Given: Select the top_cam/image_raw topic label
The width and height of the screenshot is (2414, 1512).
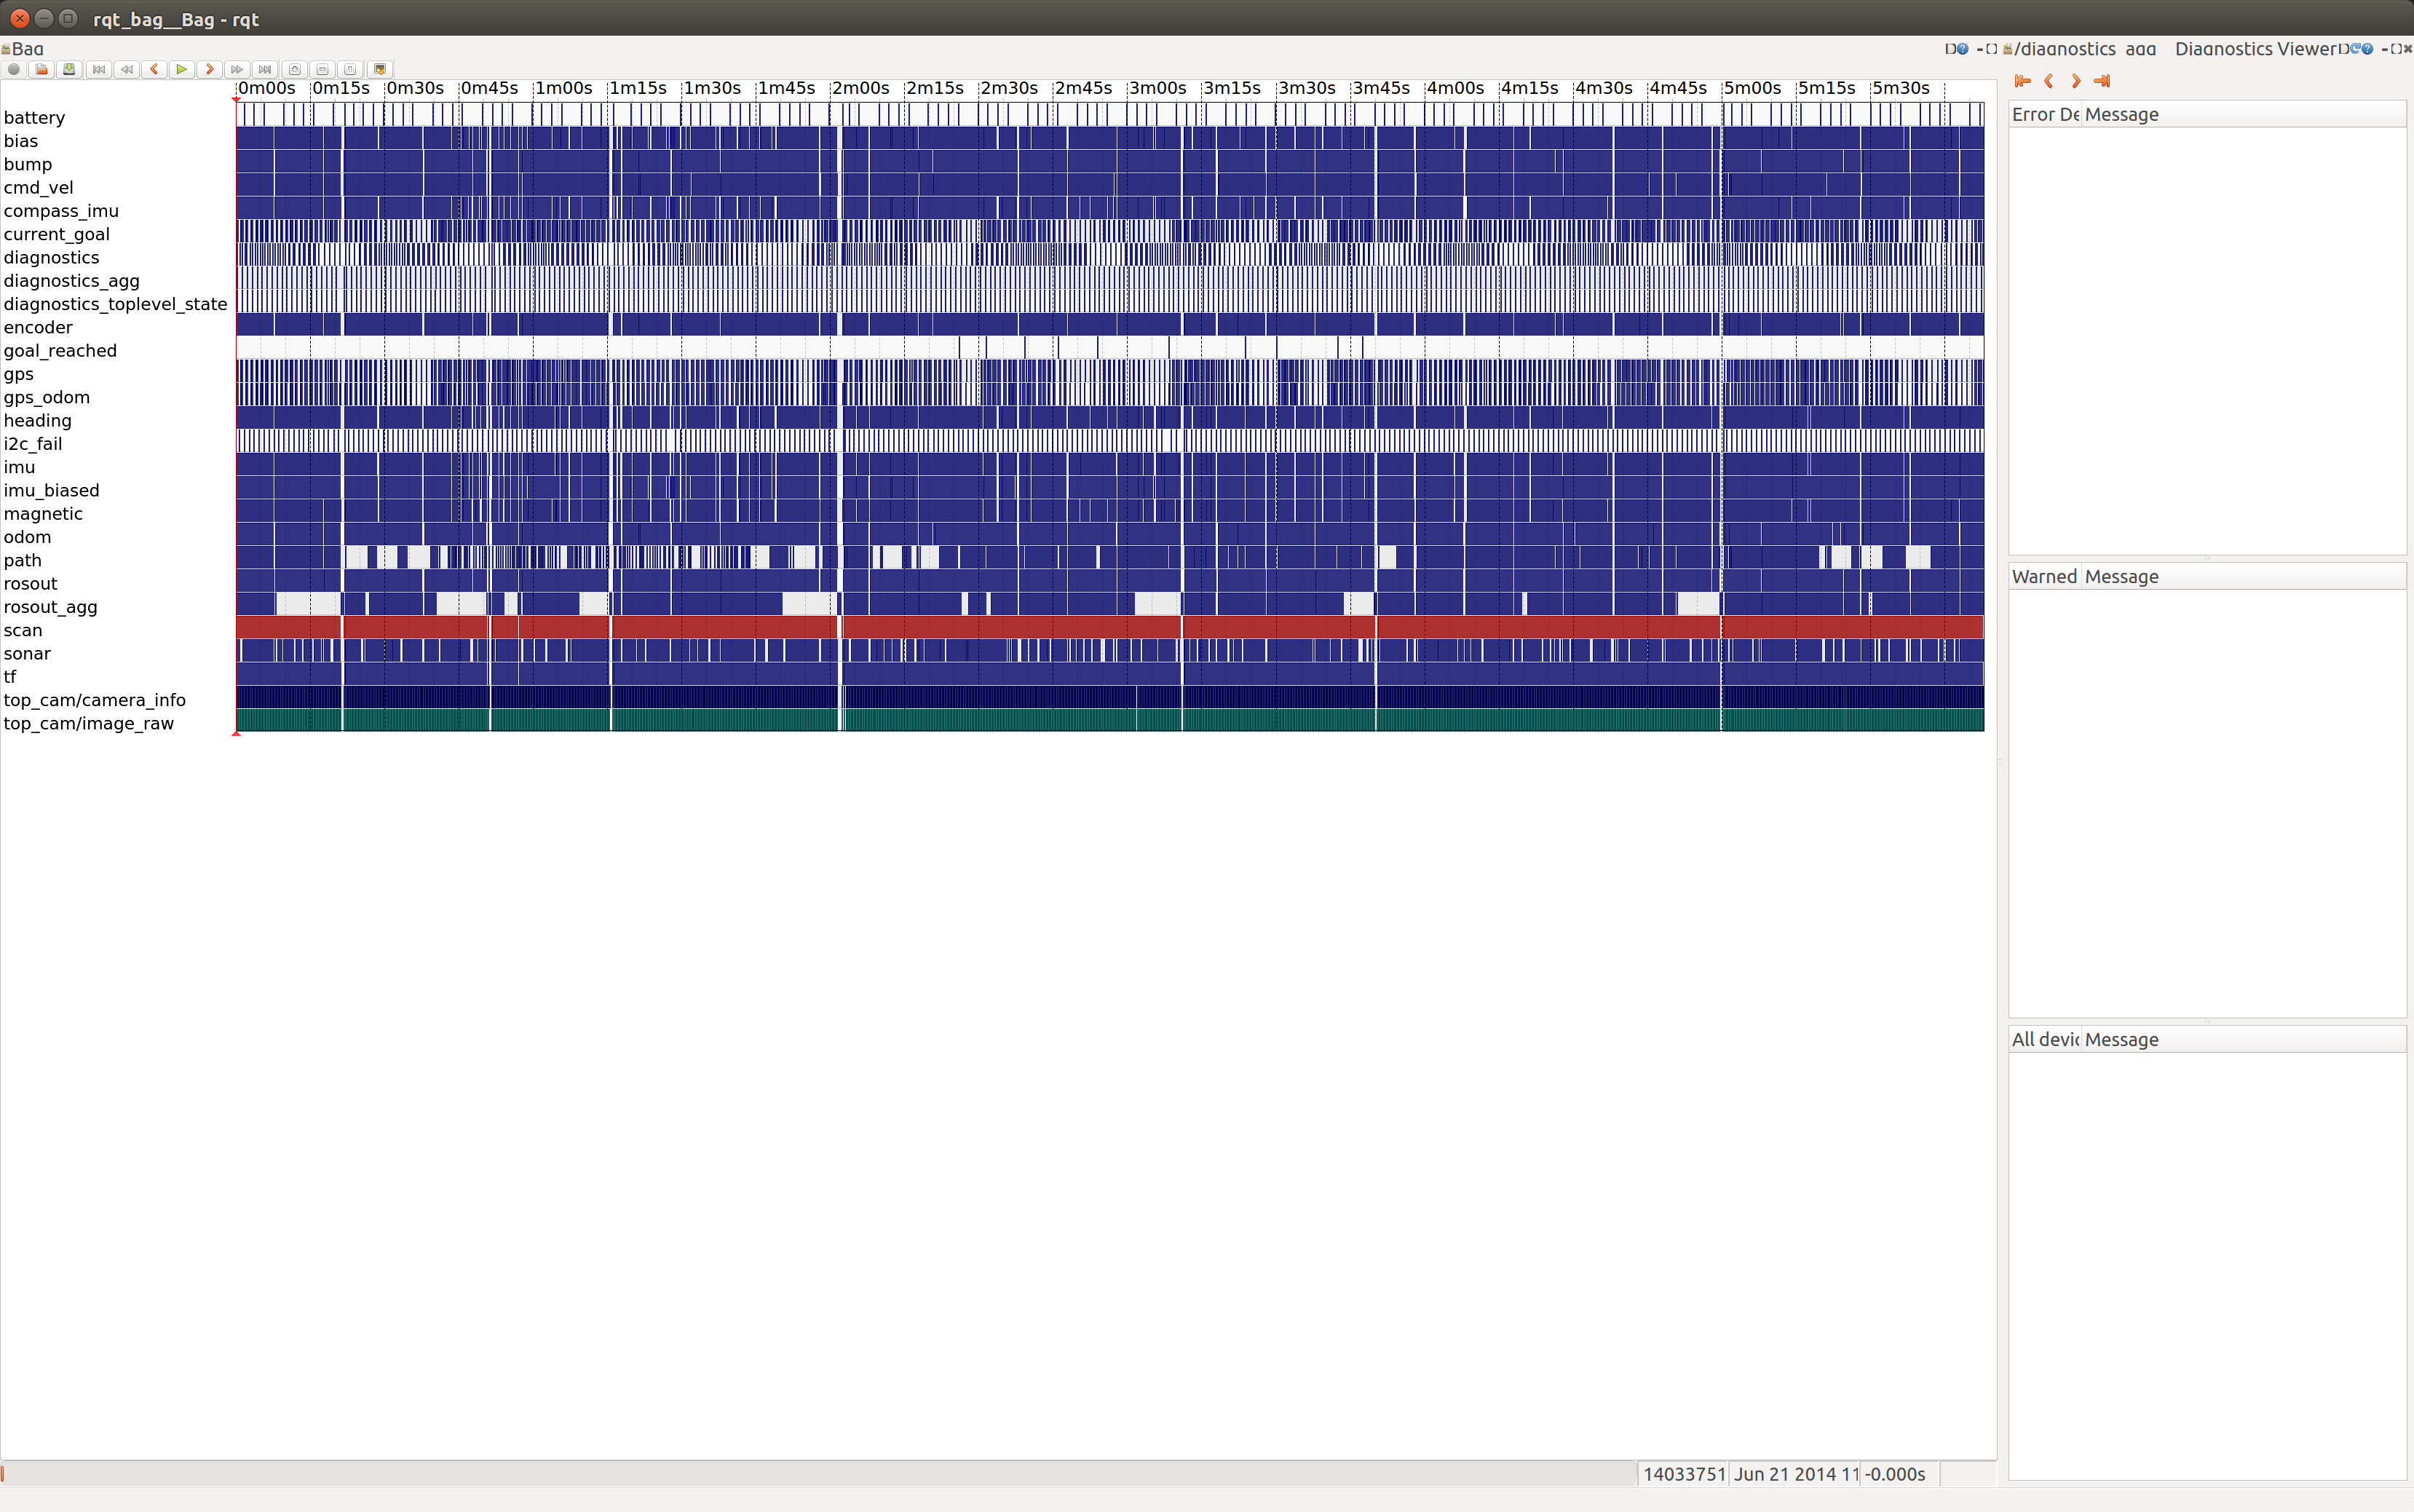Looking at the screenshot, I should click(89, 724).
